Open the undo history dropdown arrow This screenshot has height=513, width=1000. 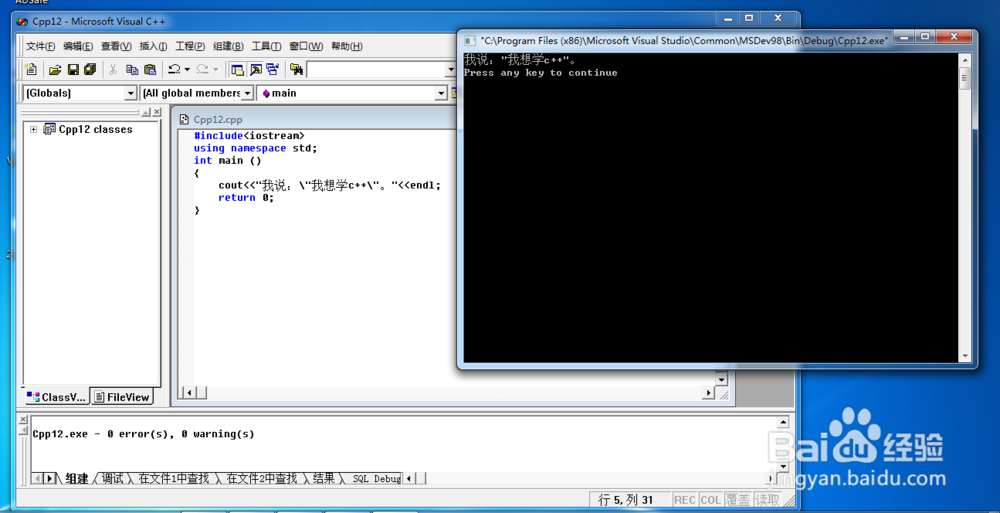[187, 69]
